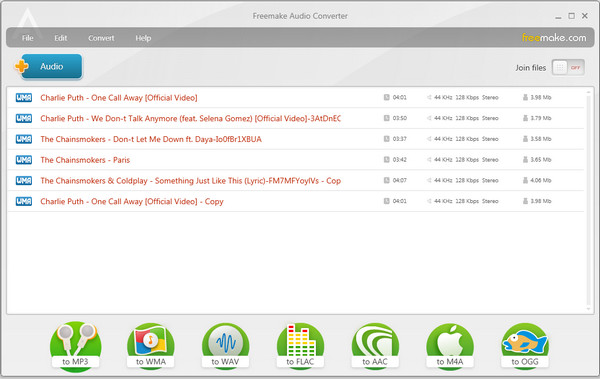The width and height of the screenshot is (600, 379).
Task: Click WMA icon of Chainsmokers - Paris
Action: [24, 160]
